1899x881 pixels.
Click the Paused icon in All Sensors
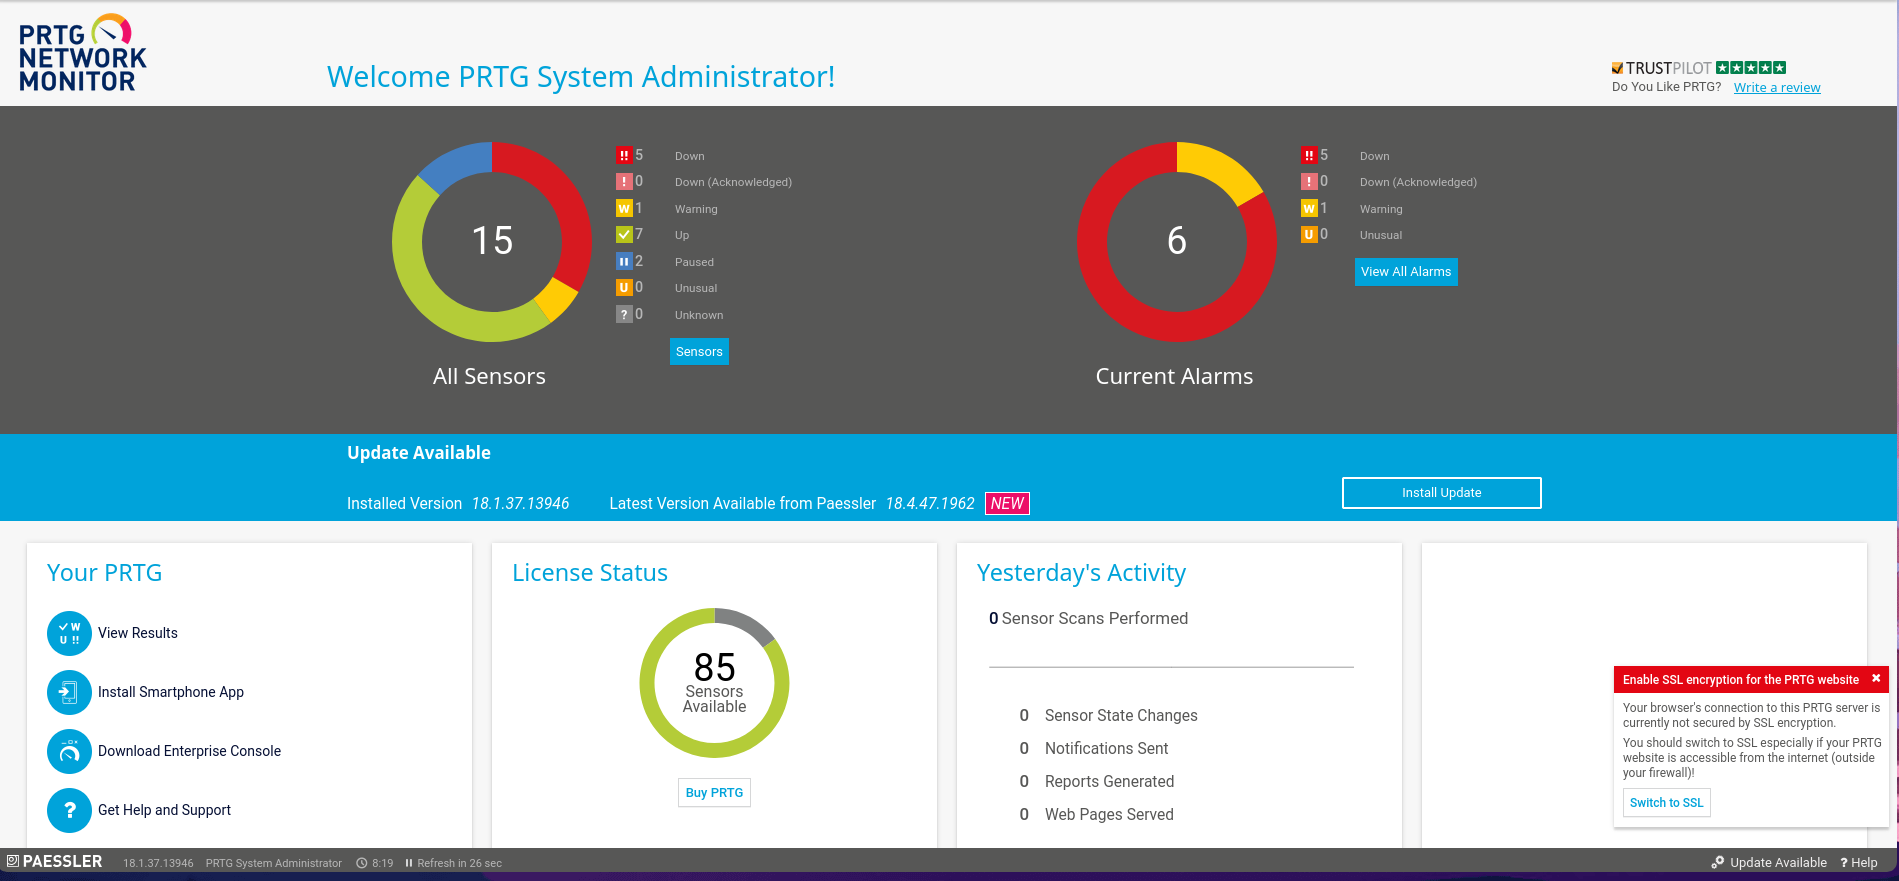(x=624, y=261)
